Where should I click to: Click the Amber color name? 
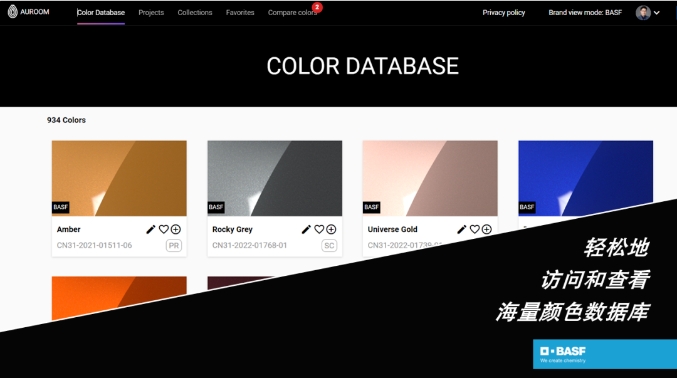click(69, 229)
